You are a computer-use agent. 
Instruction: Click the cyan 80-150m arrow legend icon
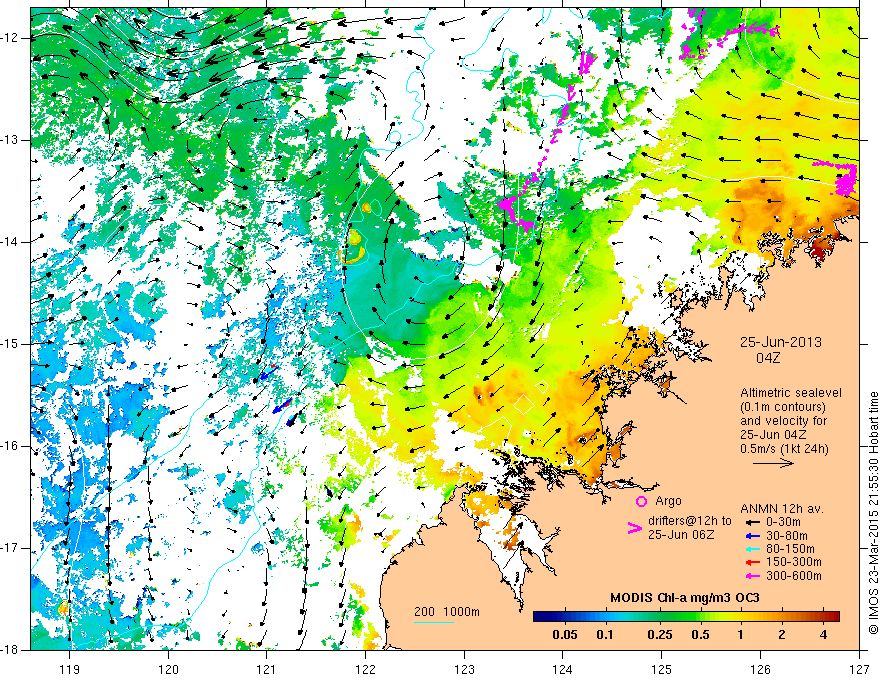[x=752, y=549]
